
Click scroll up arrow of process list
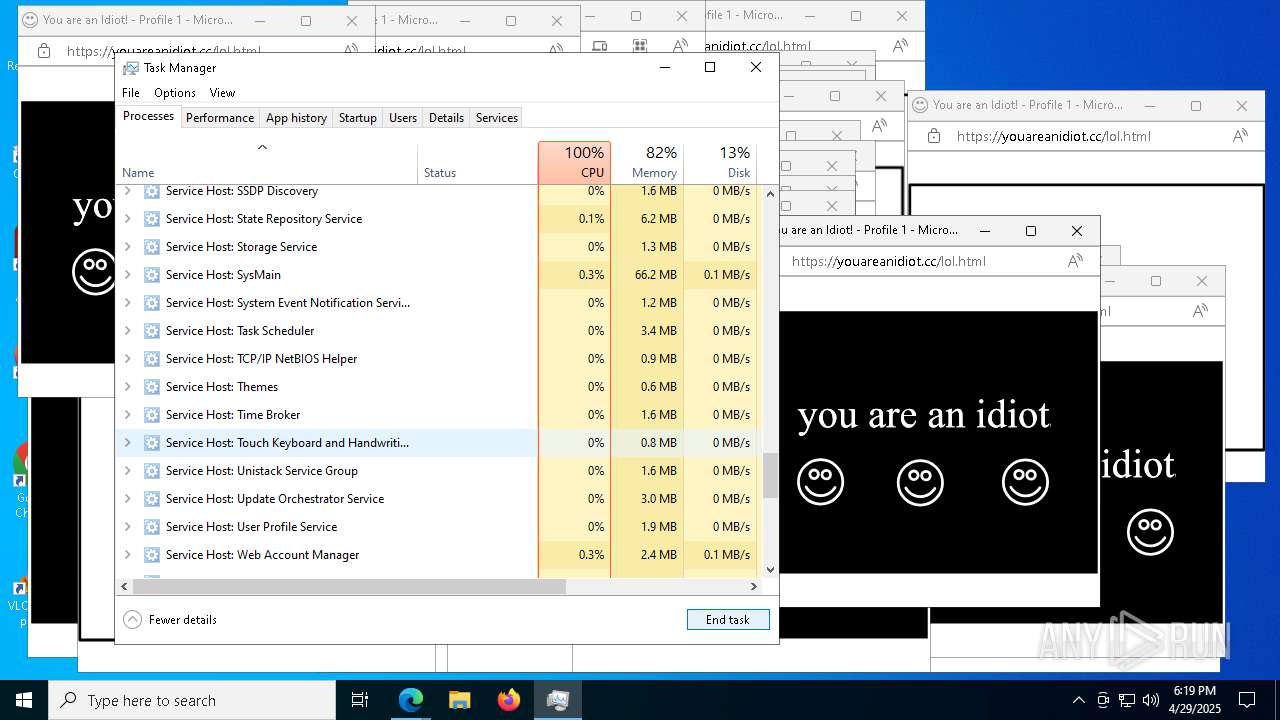click(x=770, y=193)
